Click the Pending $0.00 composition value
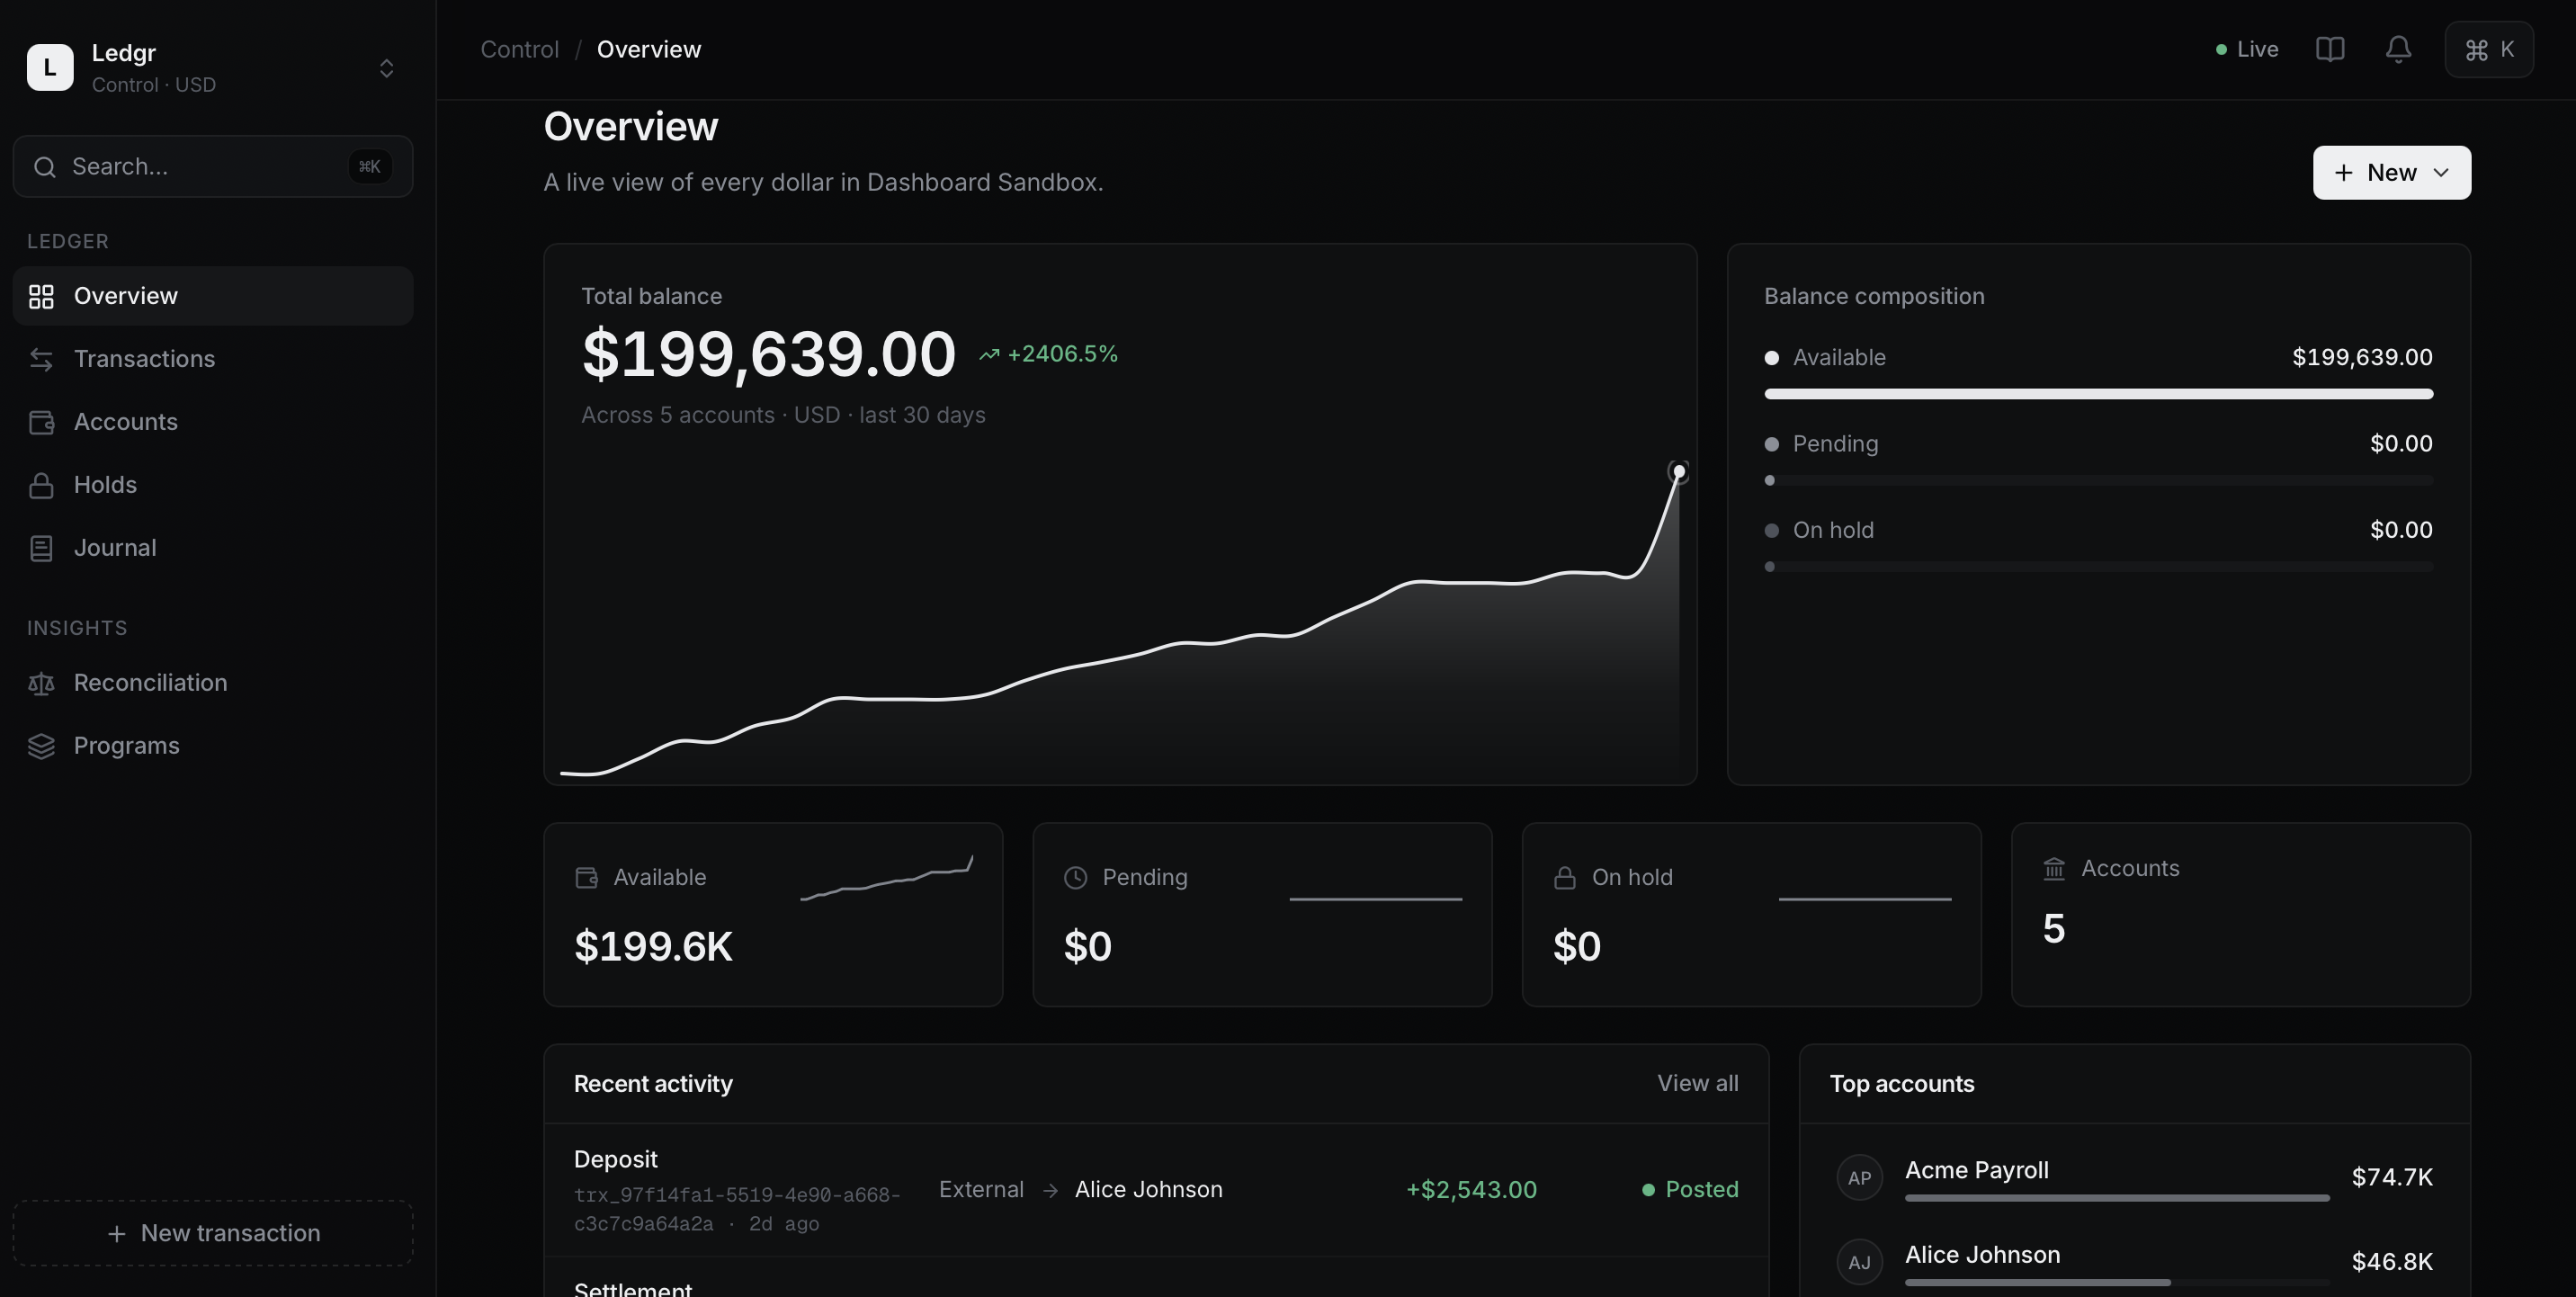The height and width of the screenshot is (1297, 2576). click(x=2401, y=444)
